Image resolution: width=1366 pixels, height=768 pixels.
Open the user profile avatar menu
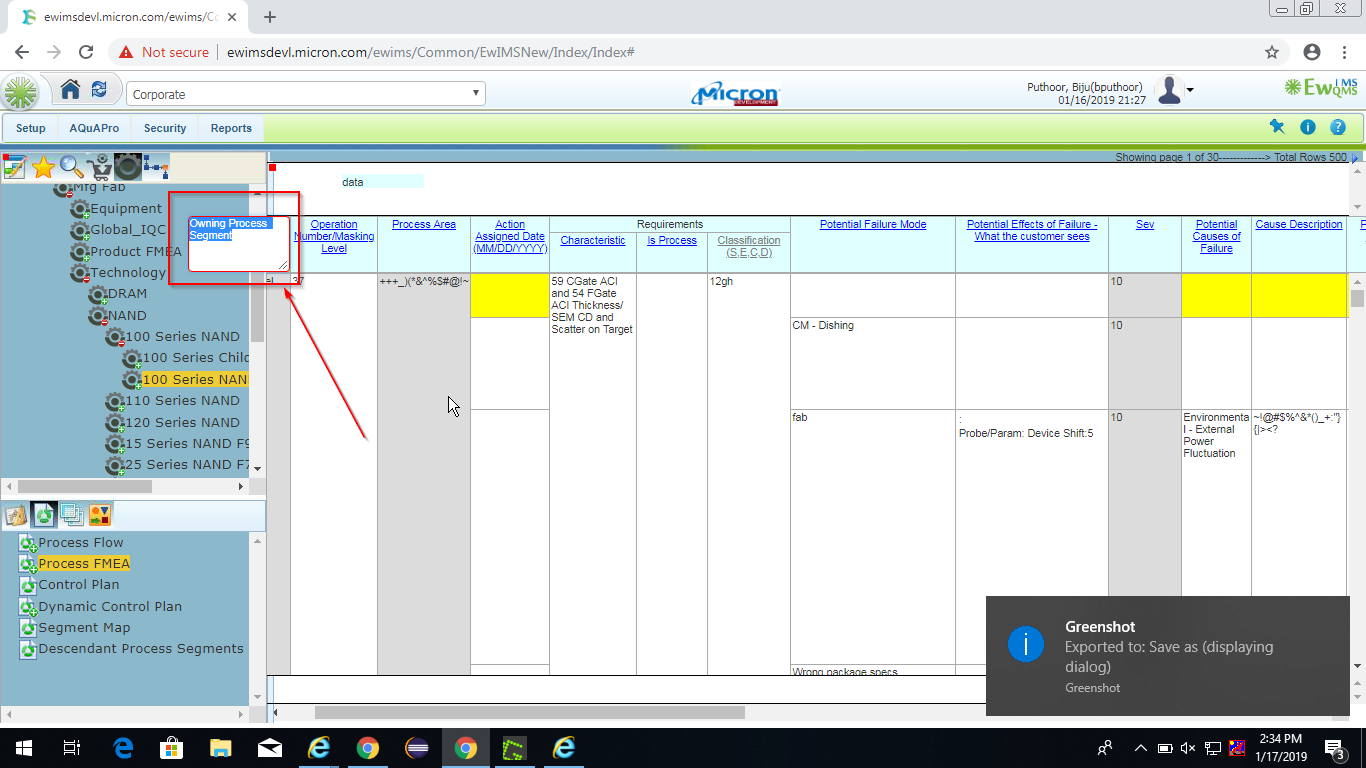(1174, 91)
